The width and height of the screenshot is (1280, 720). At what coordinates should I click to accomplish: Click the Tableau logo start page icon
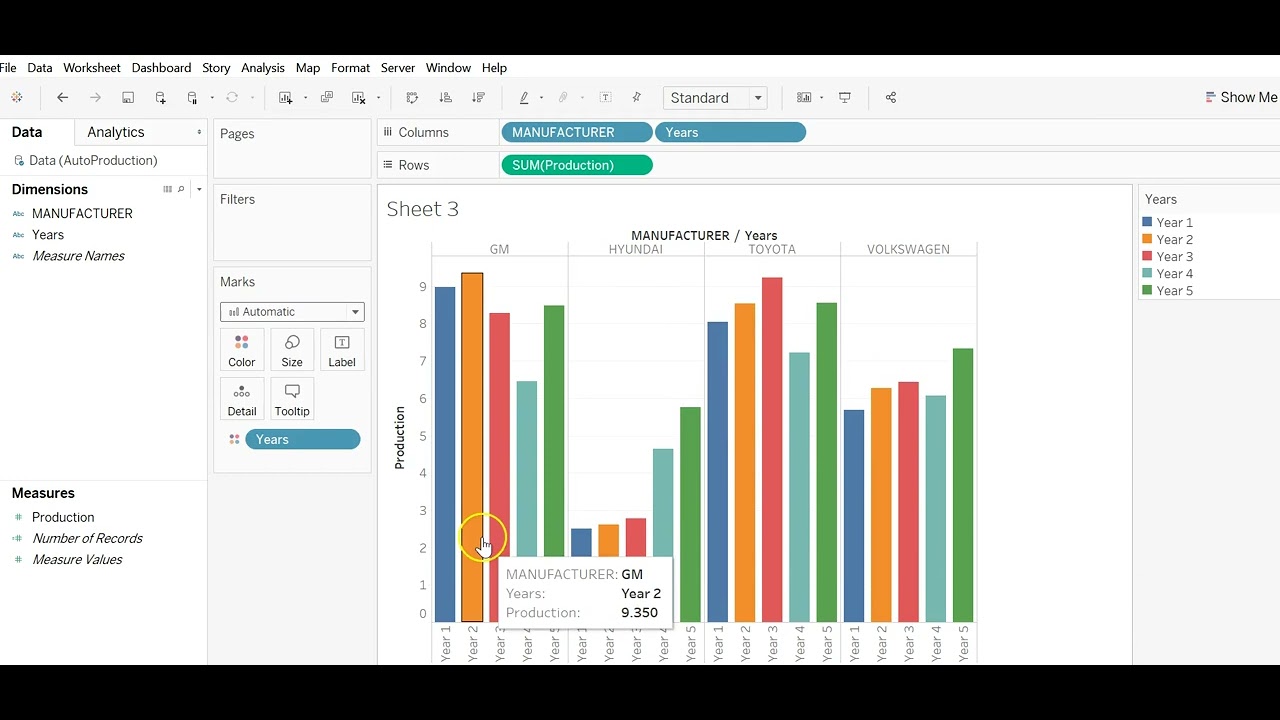(16, 97)
